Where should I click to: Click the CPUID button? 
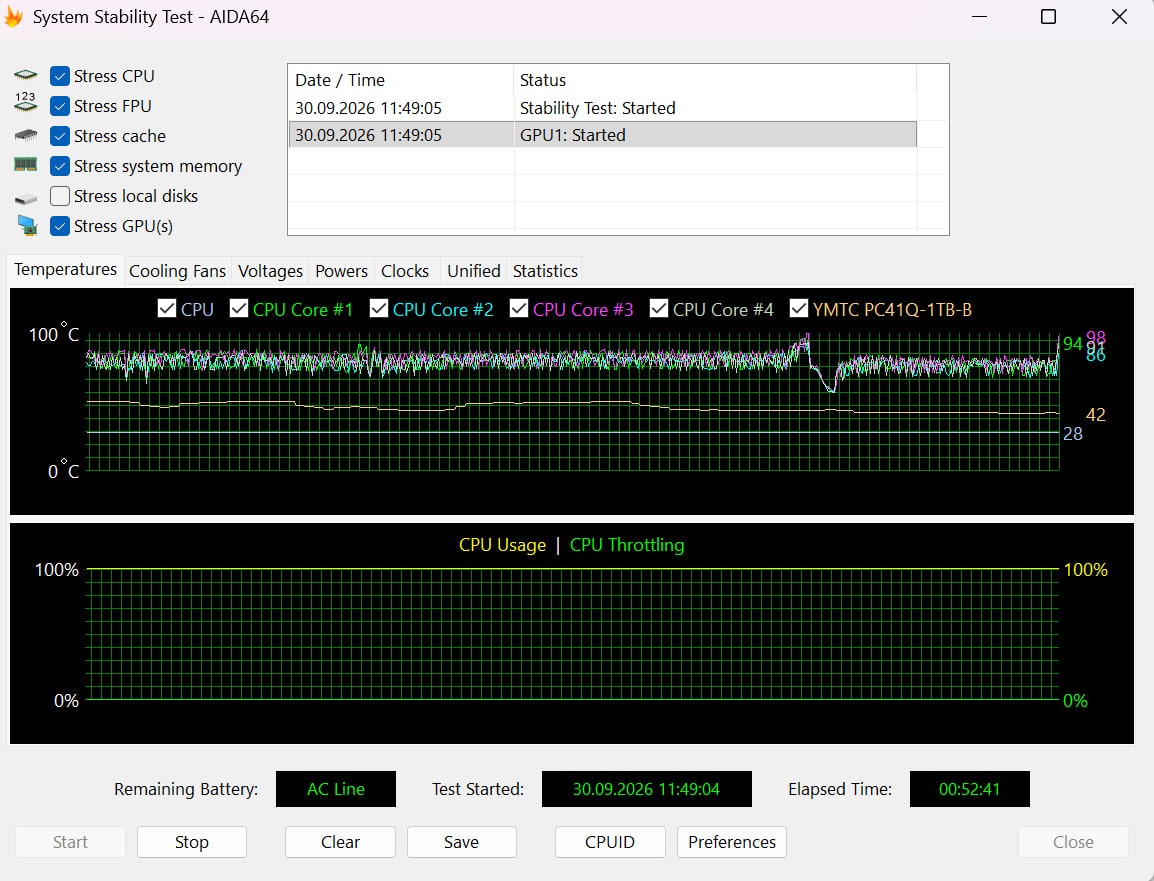click(x=609, y=842)
